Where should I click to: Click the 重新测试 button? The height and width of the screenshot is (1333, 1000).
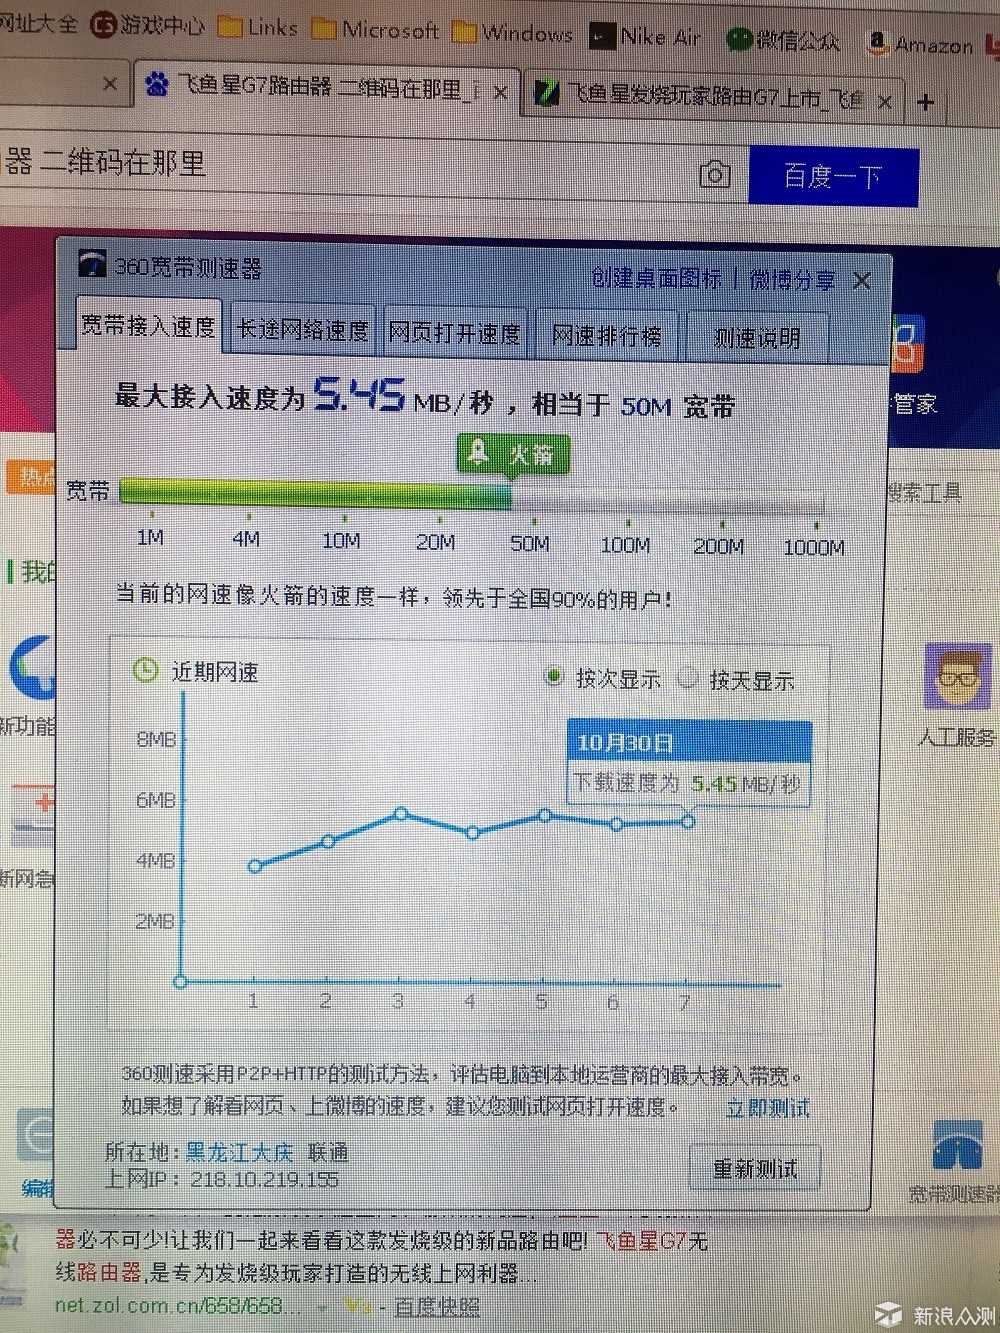click(x=755, y=1168)
